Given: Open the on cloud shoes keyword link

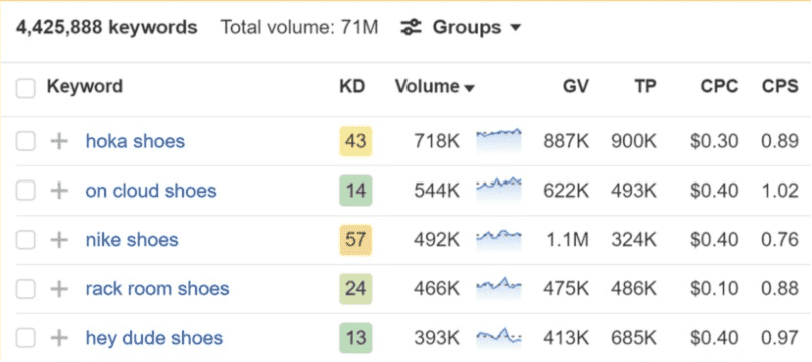Looking at the screenshot, I should point(151,191).
